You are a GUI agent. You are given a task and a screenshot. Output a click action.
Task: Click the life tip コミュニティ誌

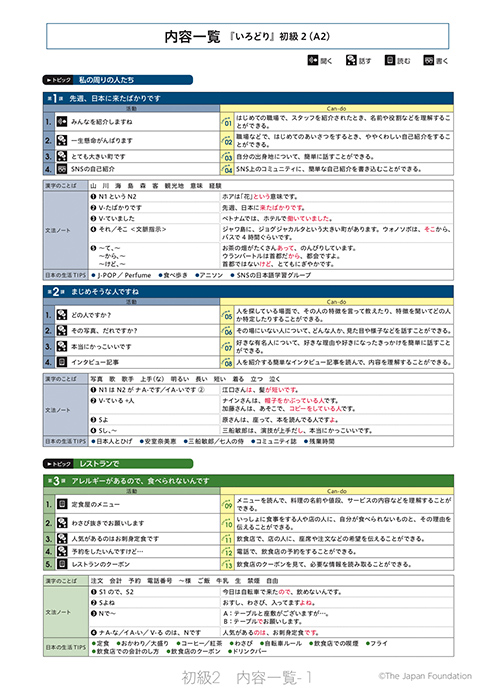pyautogui.click(x=273, y=441)
